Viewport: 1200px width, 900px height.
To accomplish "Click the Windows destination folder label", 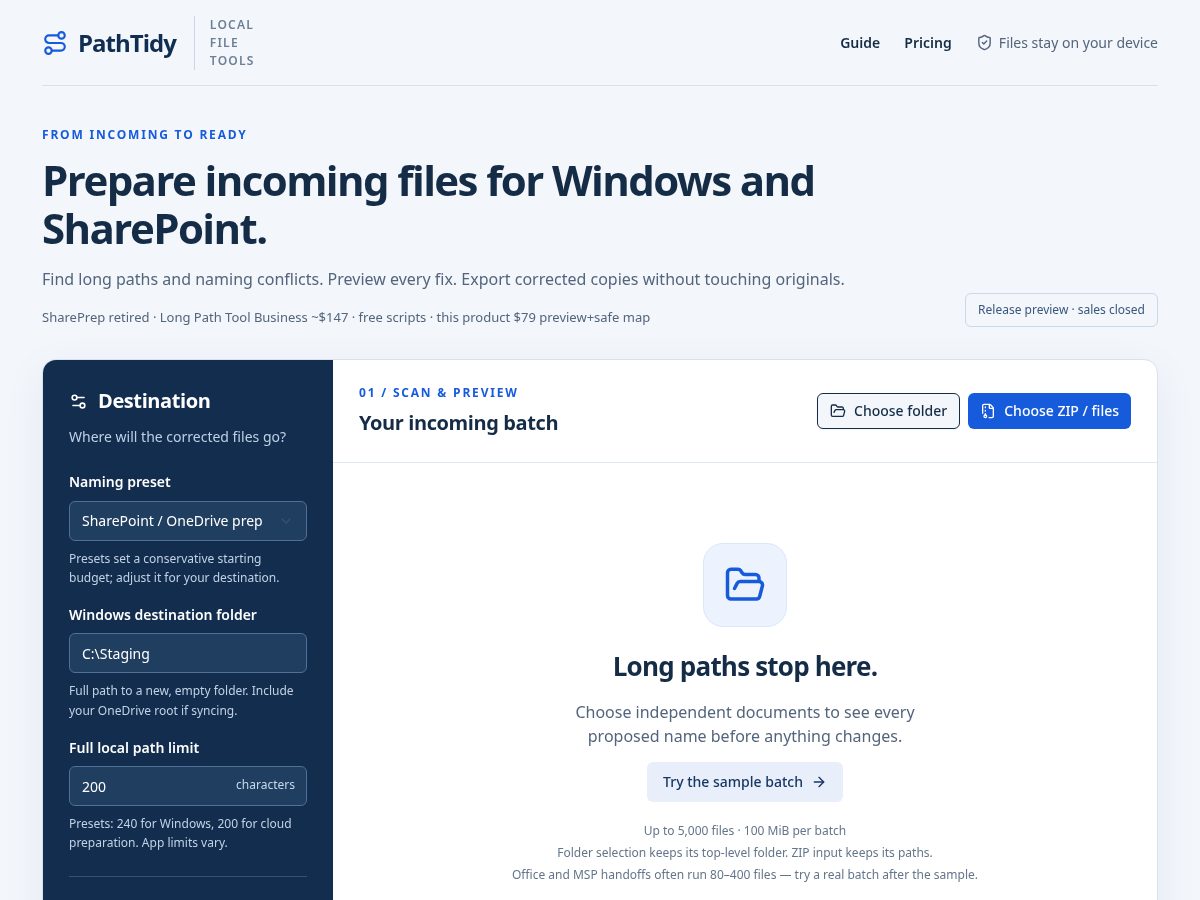I will 163,615.
